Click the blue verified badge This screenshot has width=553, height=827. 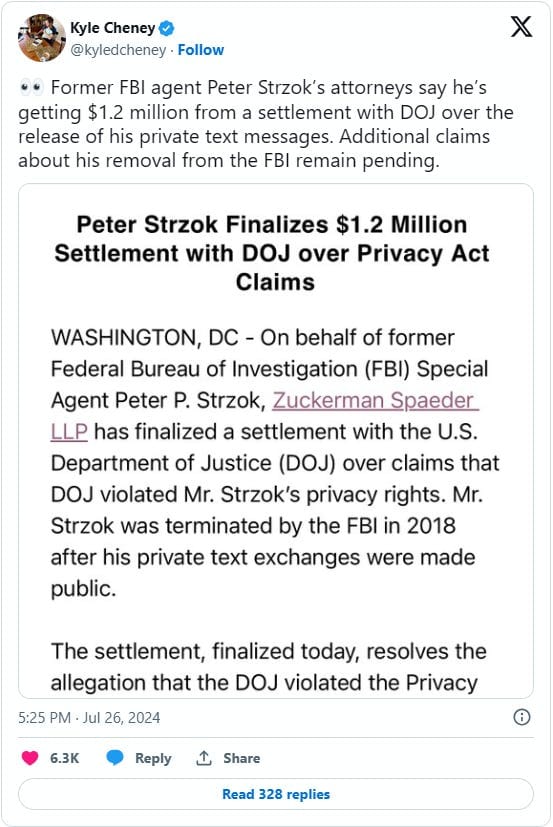[x=167, y=28]
